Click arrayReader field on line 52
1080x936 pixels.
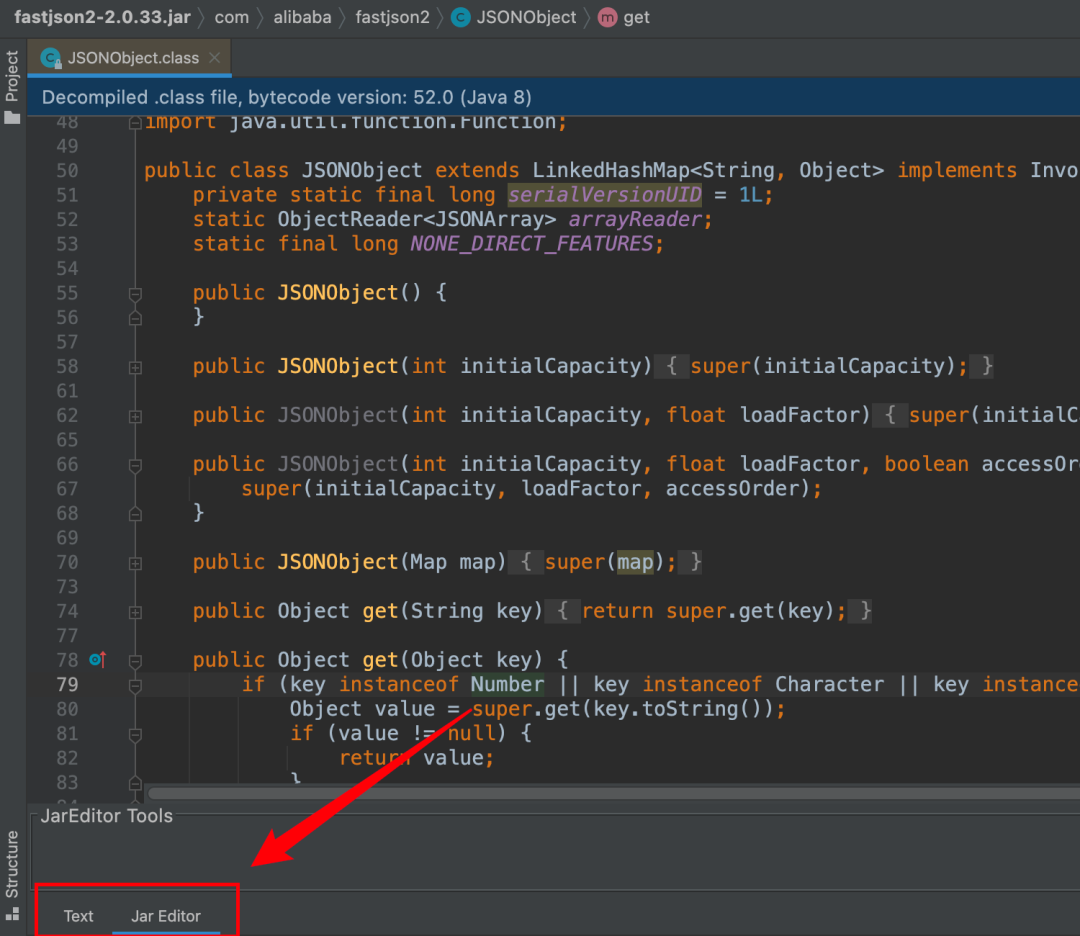click(x=634, y=220)
